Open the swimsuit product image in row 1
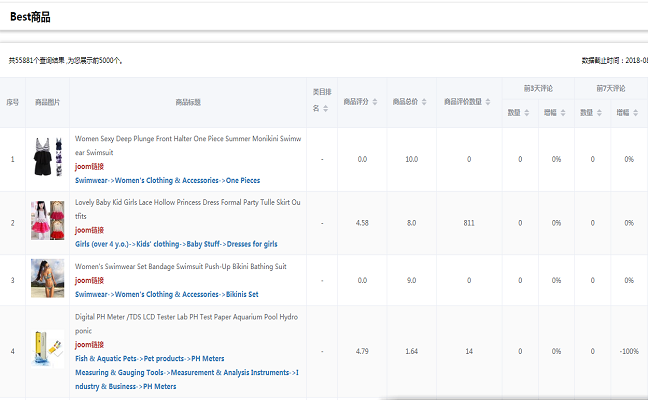Image resolution: width=648 pixels, height=400 pixels. pyautogui.click(x=48, y=157)
